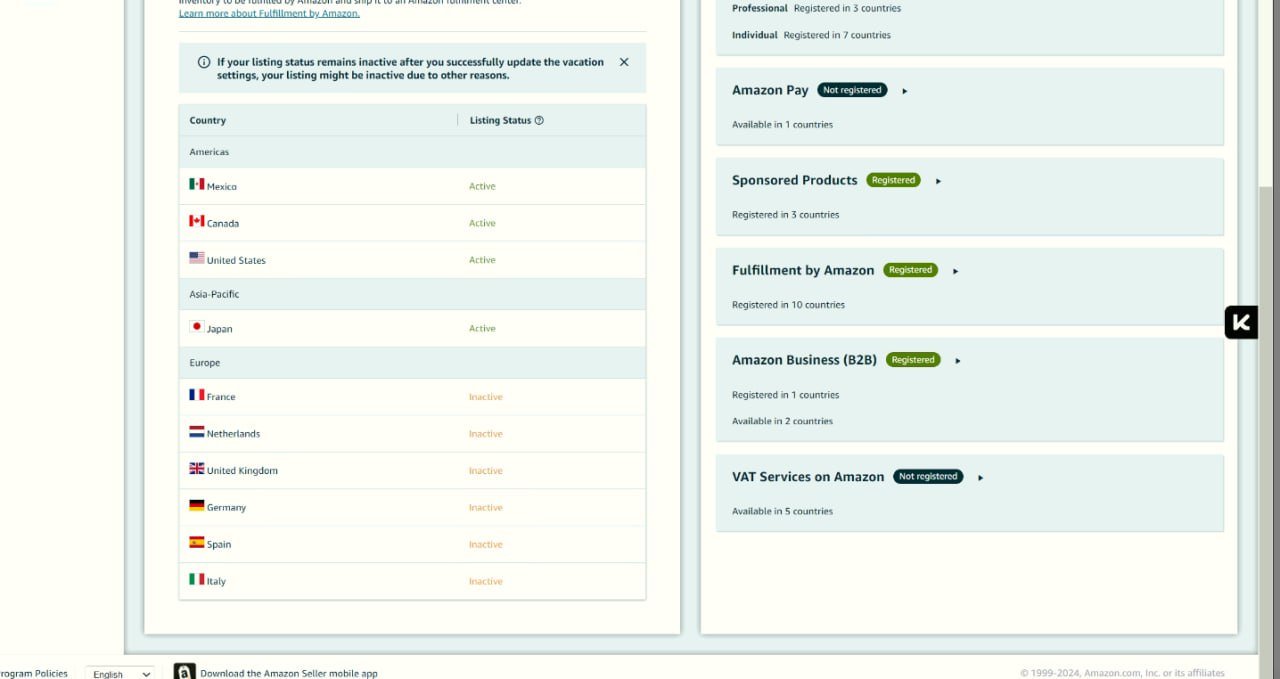The width and height of the screenshot is (1280, 679).
Task: Expand the Fulfillment by Amazon section arrow
Action: (x=955, y=271)
